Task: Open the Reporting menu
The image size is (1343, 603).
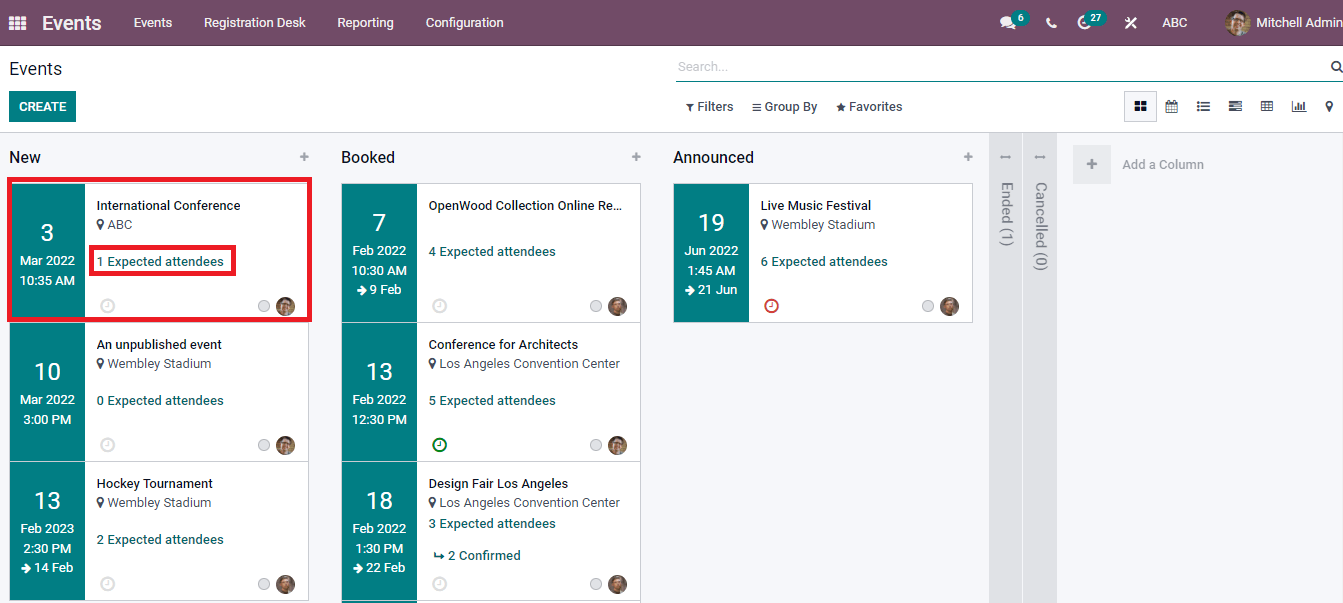Action: 365,23
